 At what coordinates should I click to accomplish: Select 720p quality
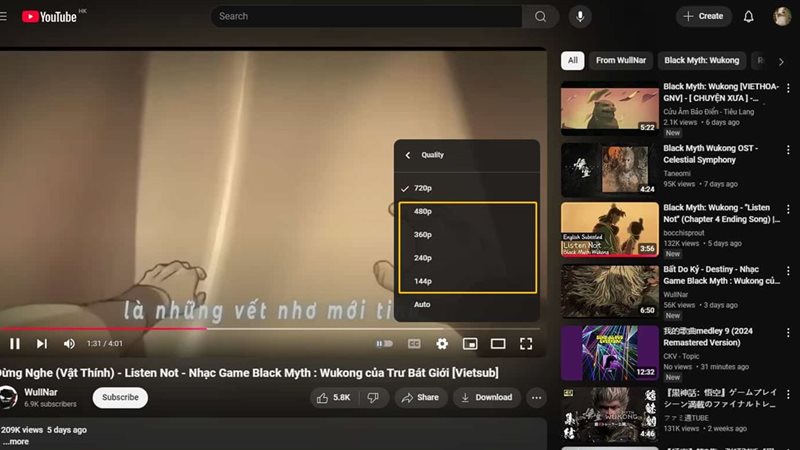click(466, 188)
